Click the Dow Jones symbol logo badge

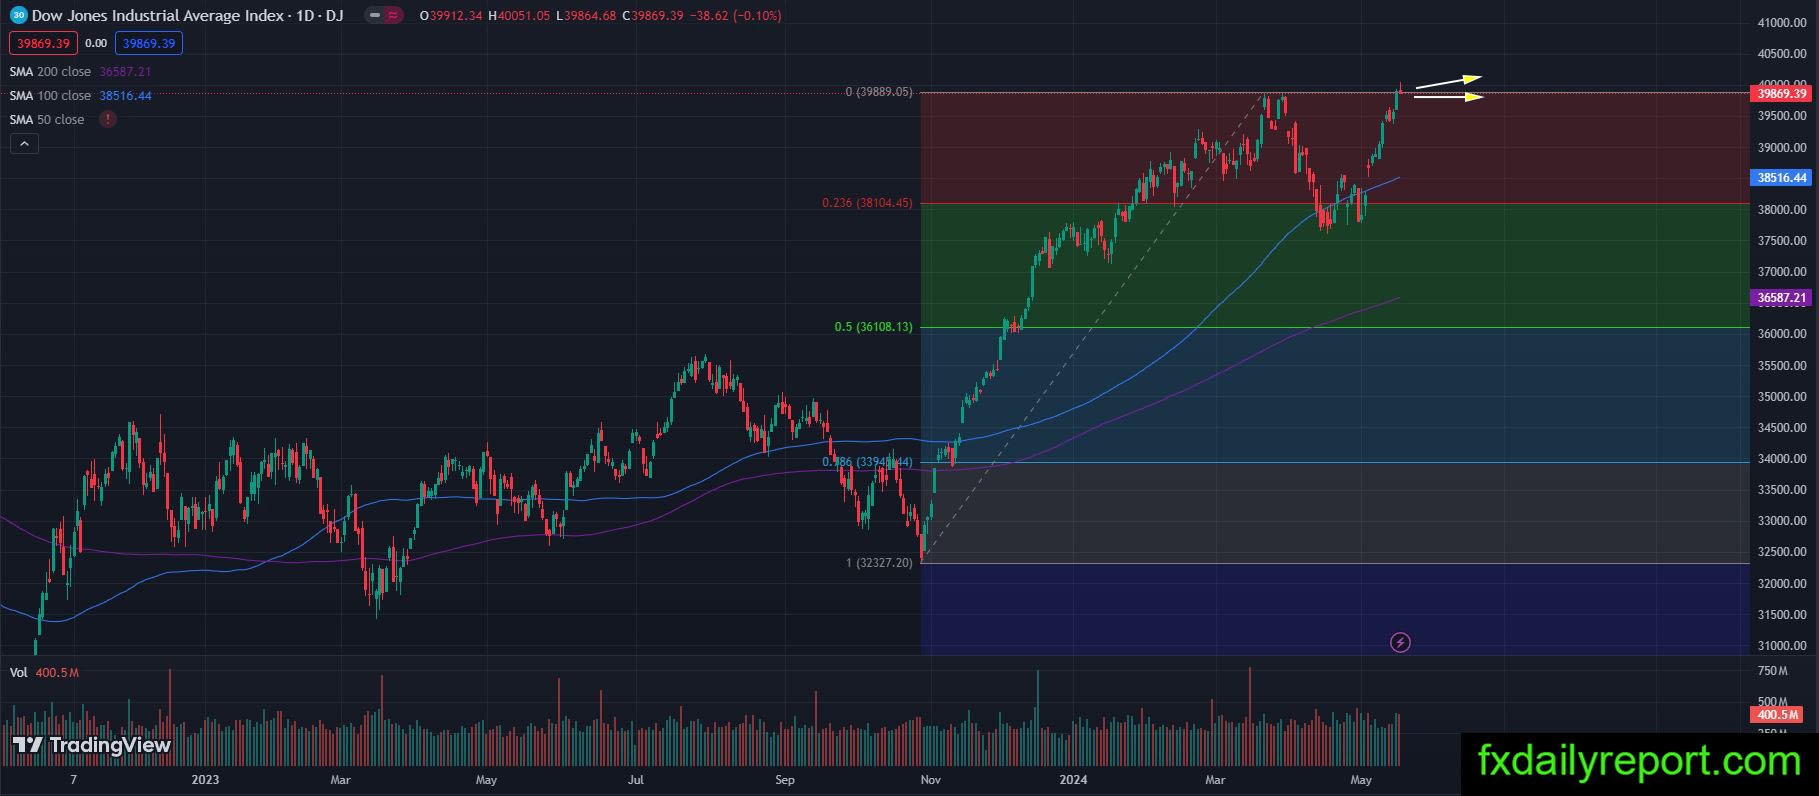click(x=18, y=16)
